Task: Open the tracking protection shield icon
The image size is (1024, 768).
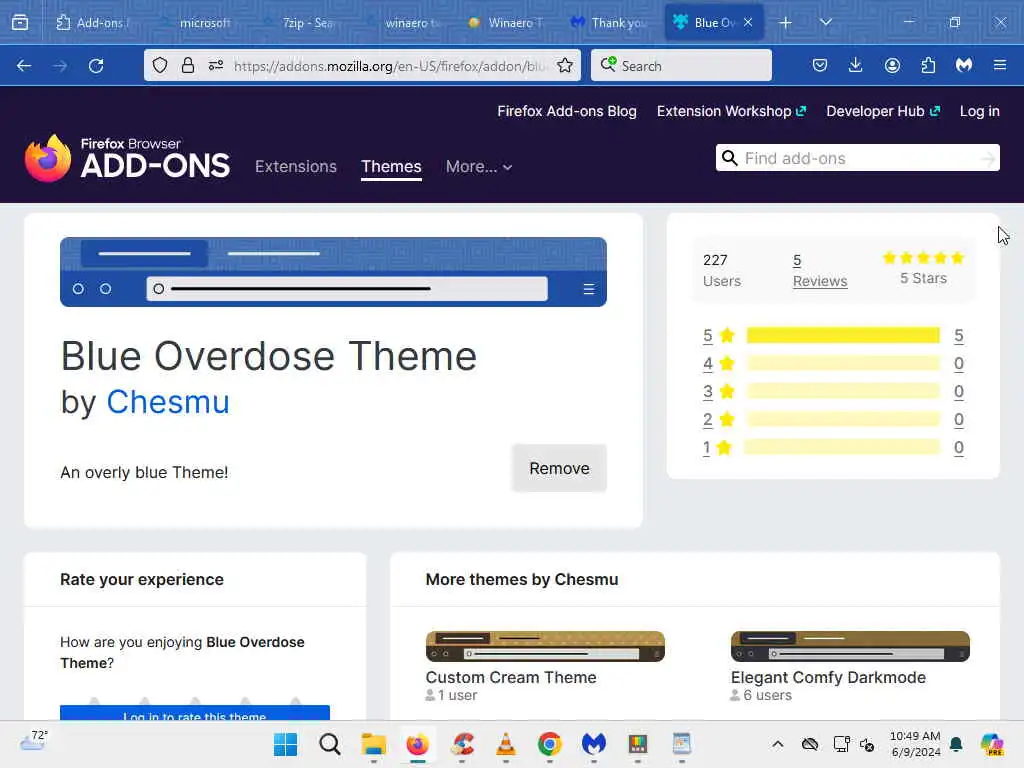Action: [x=160, y=65]
